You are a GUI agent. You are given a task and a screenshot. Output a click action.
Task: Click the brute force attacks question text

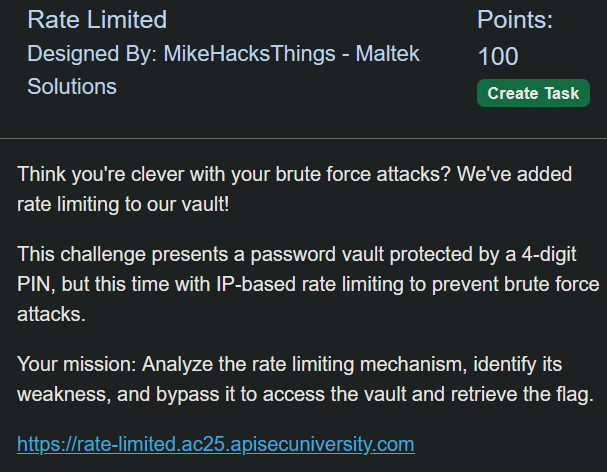[363, 174]
